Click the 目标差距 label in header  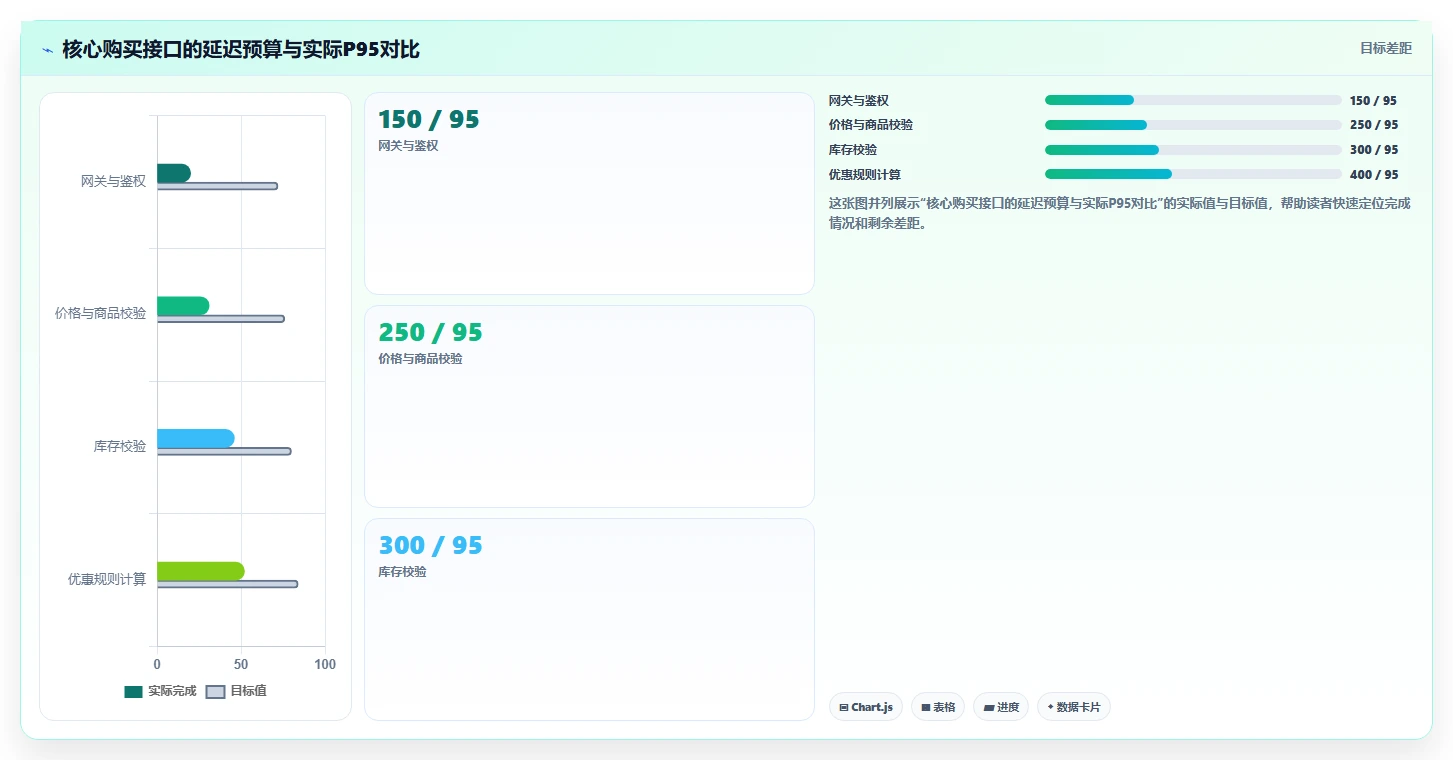click(1385, 48)
